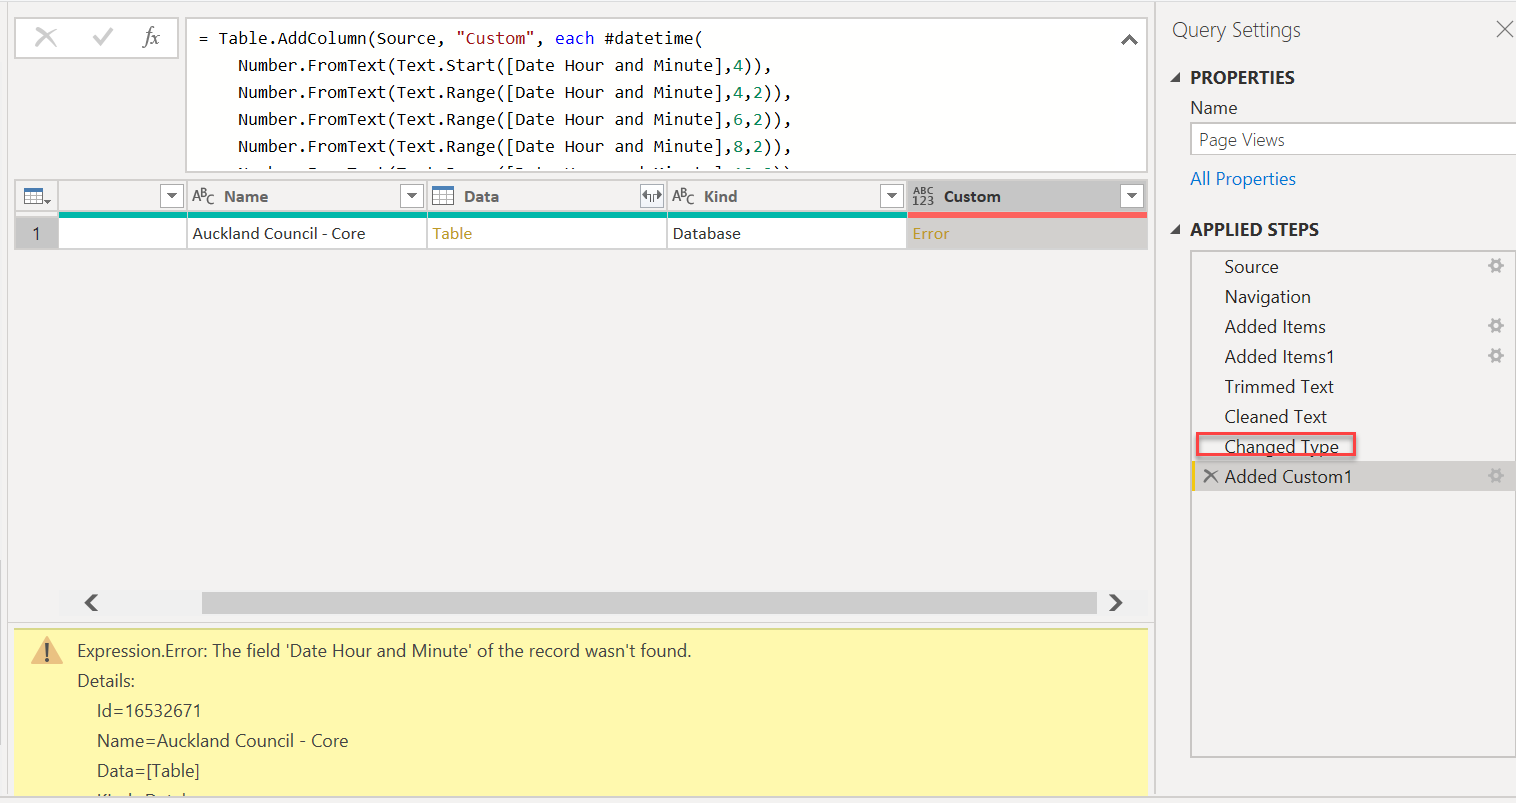Delete the Added Custom1 step with its X
Screen dimensions: 1516x803
point(1210,476)
